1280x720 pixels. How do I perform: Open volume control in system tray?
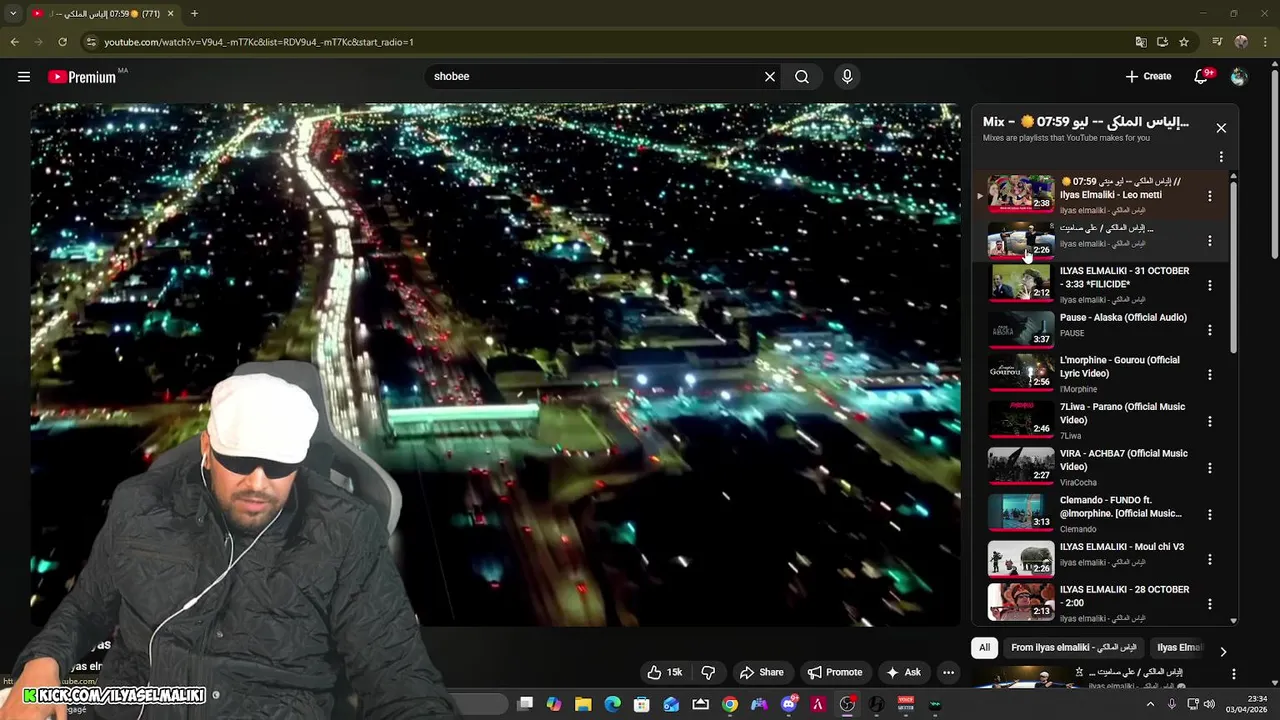(x=1209, y=704)
